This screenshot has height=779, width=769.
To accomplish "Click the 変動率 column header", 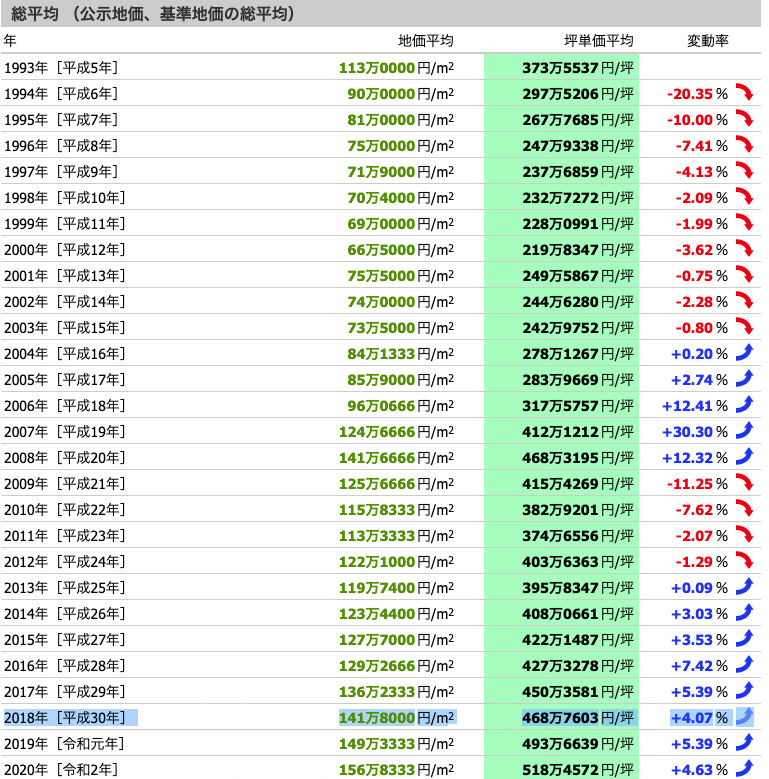I will pyautogui.click(x=707, y=41).
